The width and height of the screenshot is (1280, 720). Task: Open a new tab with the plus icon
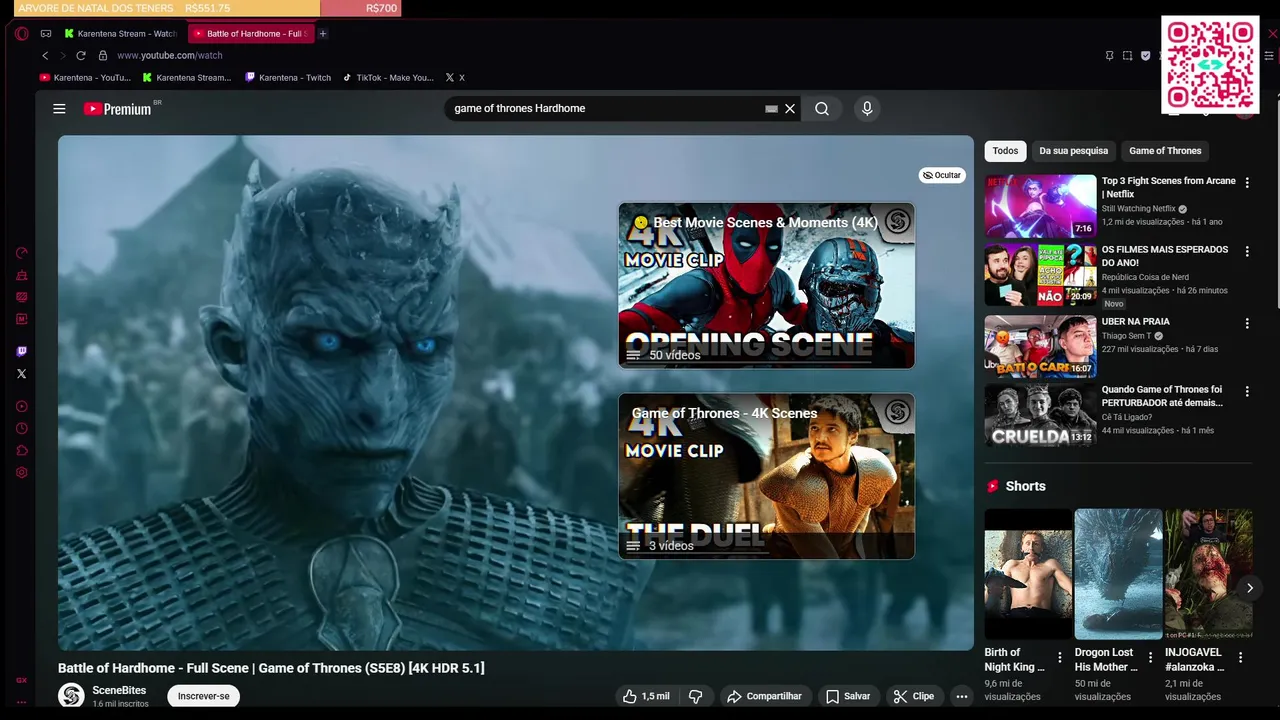(x=323, y=33)
